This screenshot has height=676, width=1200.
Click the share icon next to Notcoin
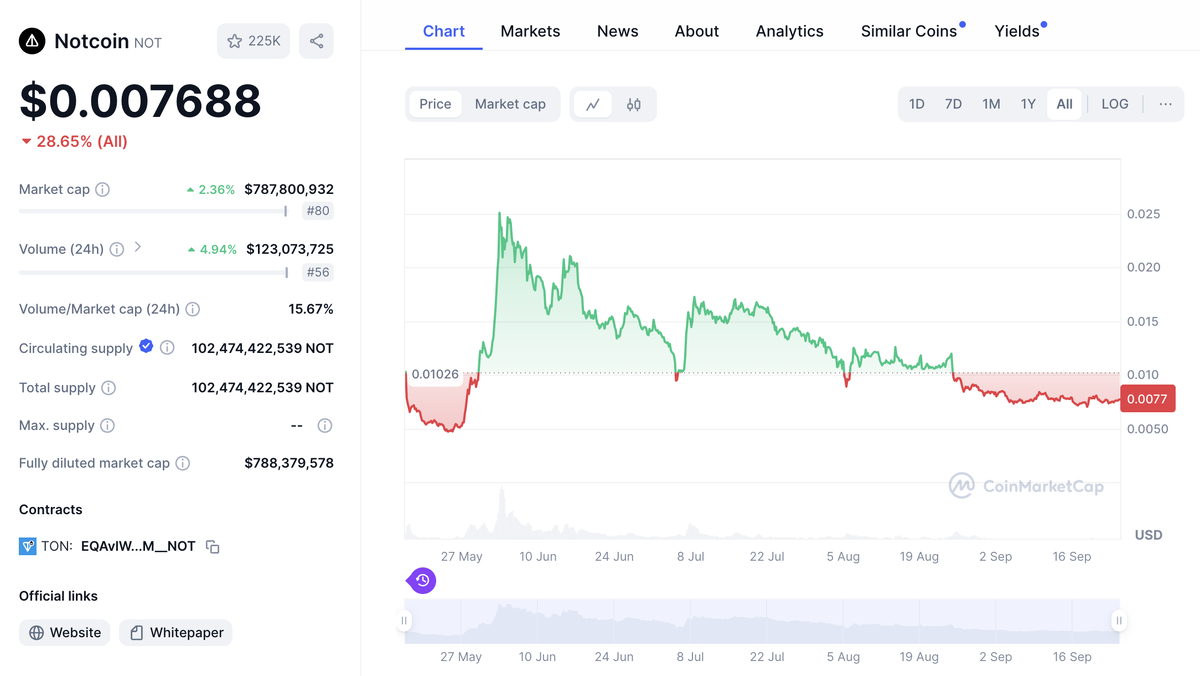[x=316, y=41]
